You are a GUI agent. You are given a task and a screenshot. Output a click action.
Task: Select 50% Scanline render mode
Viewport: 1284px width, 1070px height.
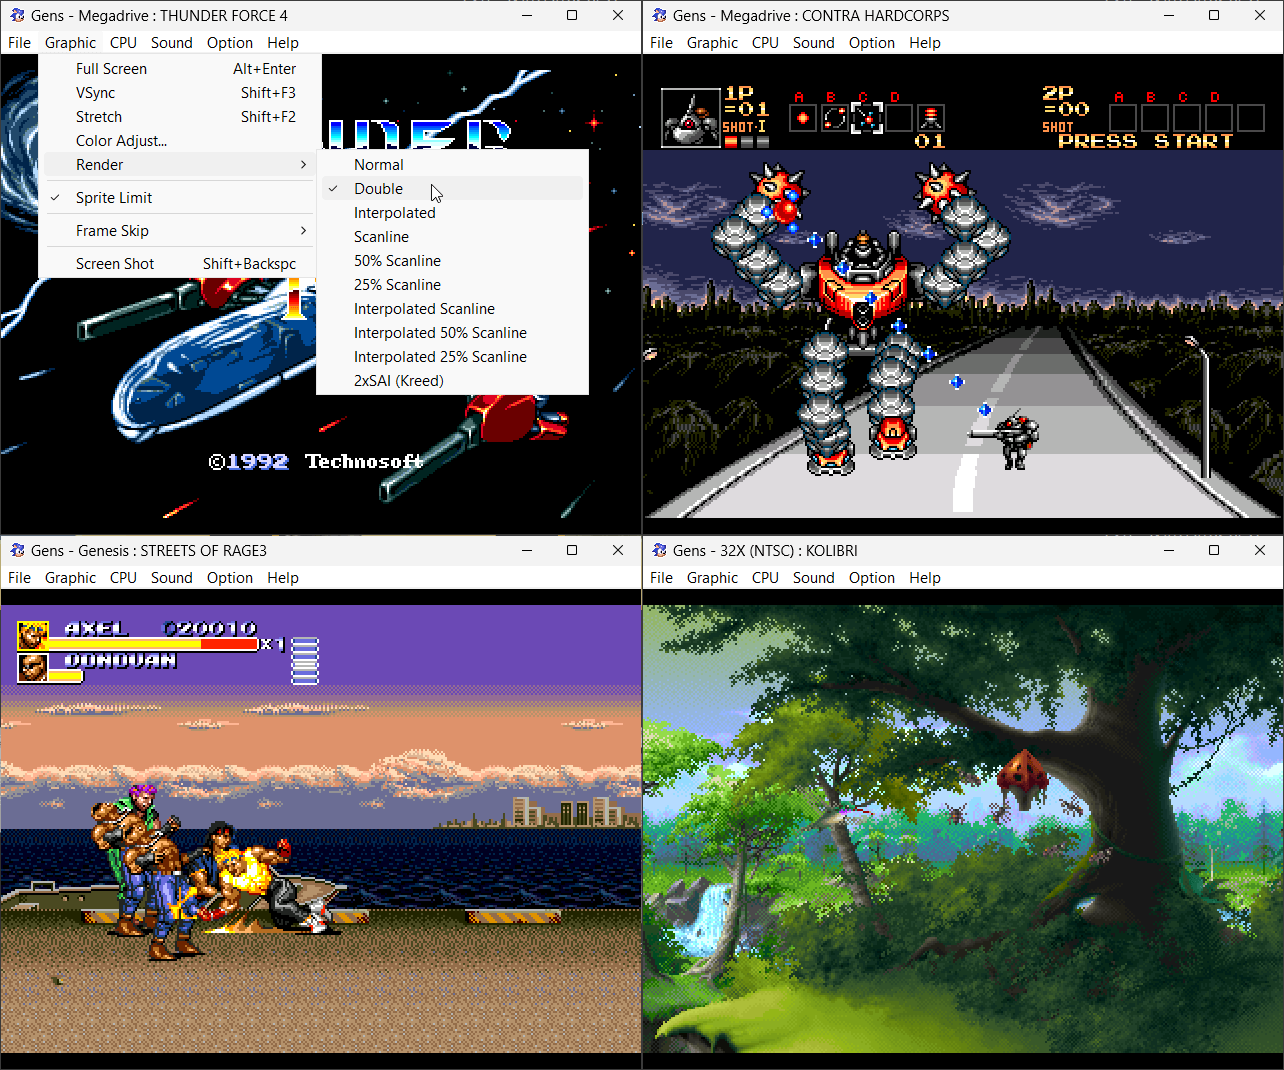click(452, 261)
